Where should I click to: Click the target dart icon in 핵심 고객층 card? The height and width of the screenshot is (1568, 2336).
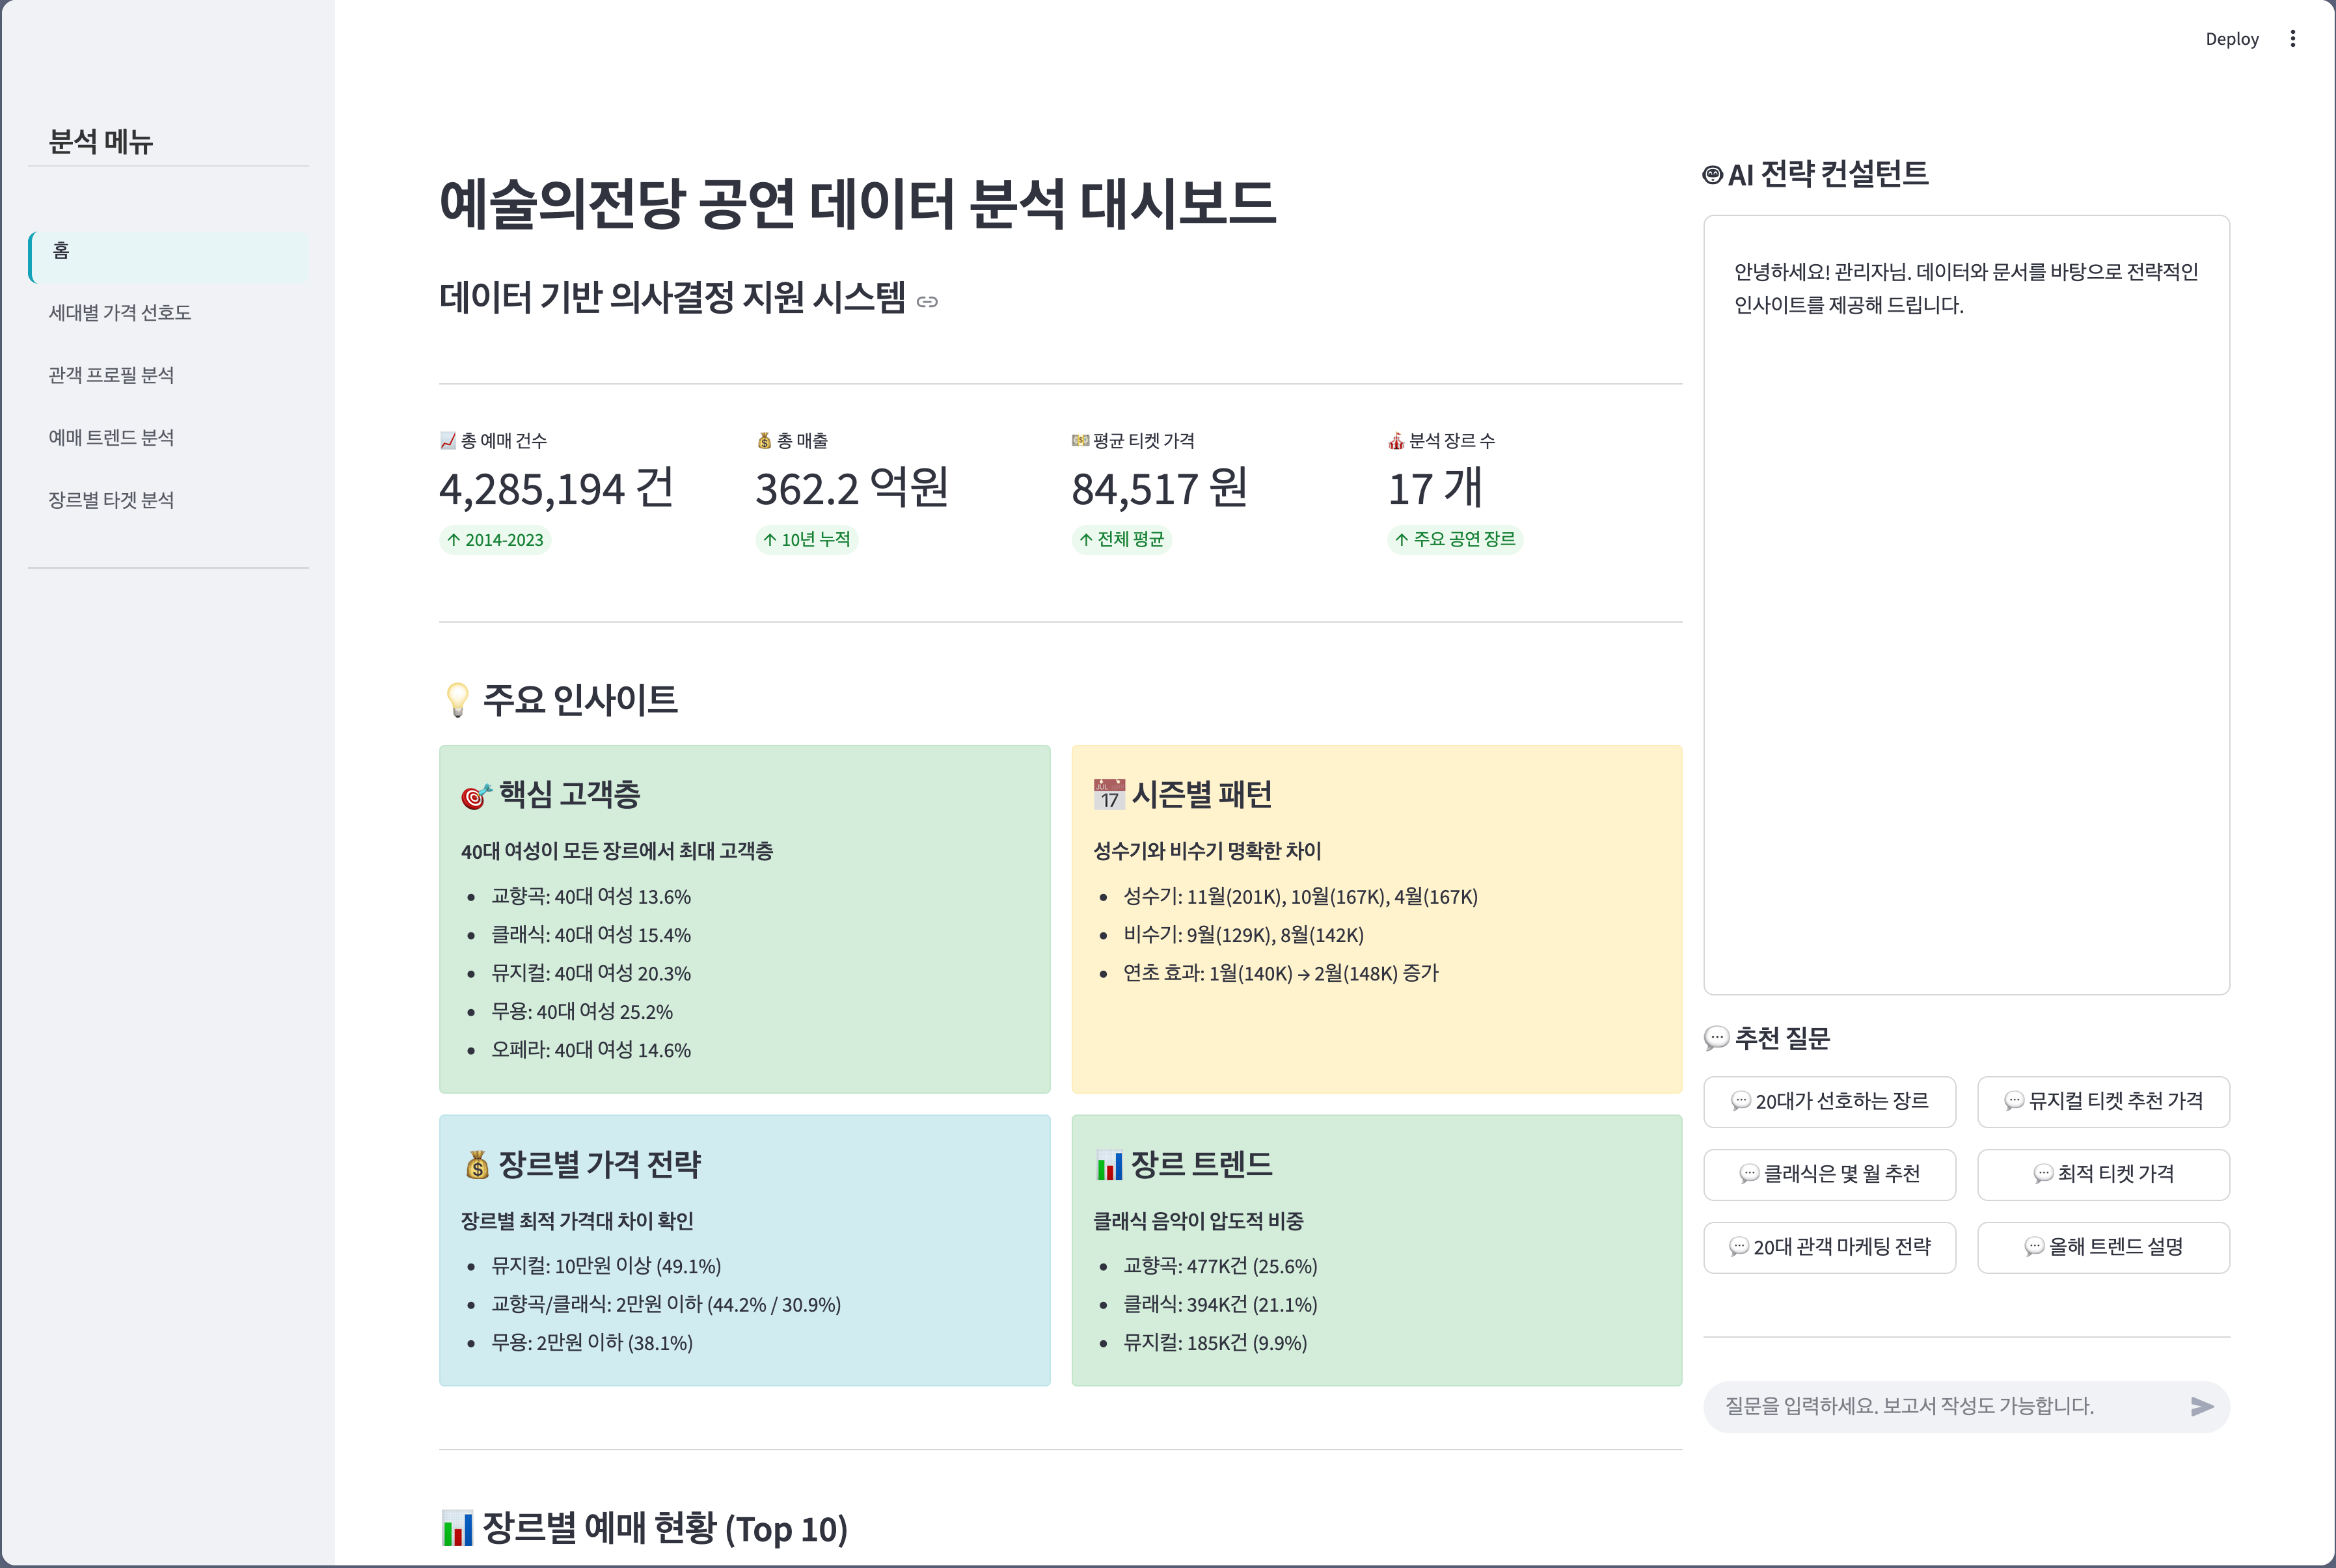[x=476, y=796]
